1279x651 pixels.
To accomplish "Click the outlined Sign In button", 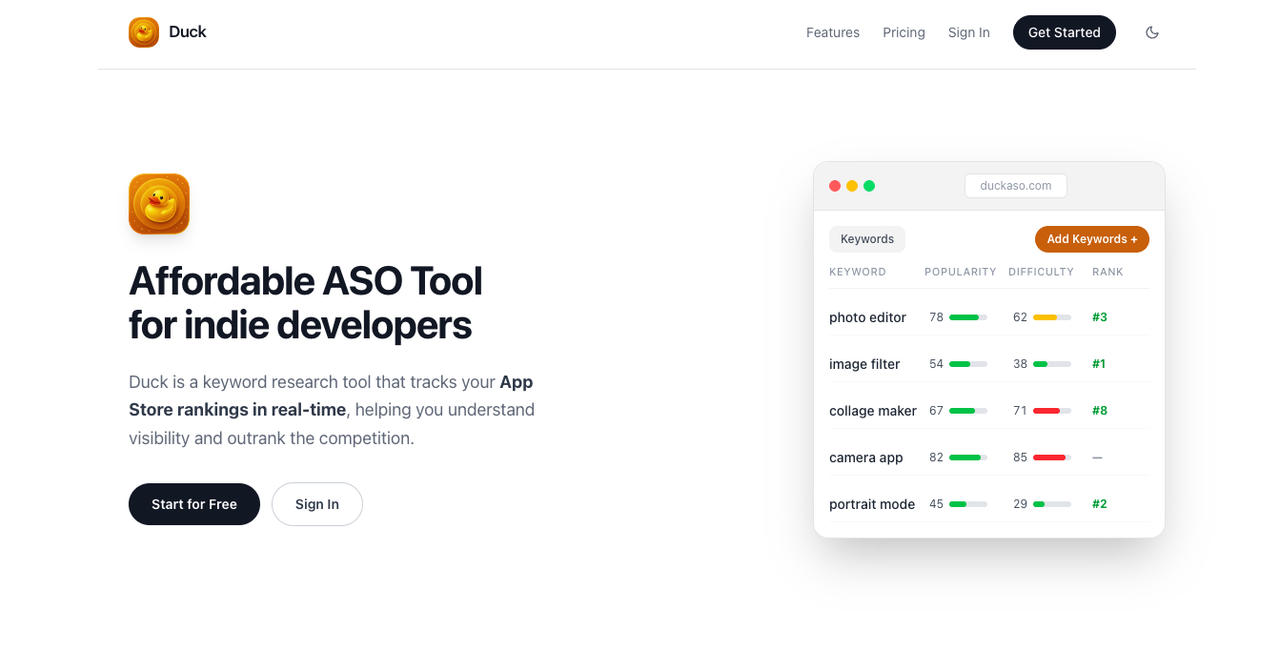I will [x=317, y=504].
